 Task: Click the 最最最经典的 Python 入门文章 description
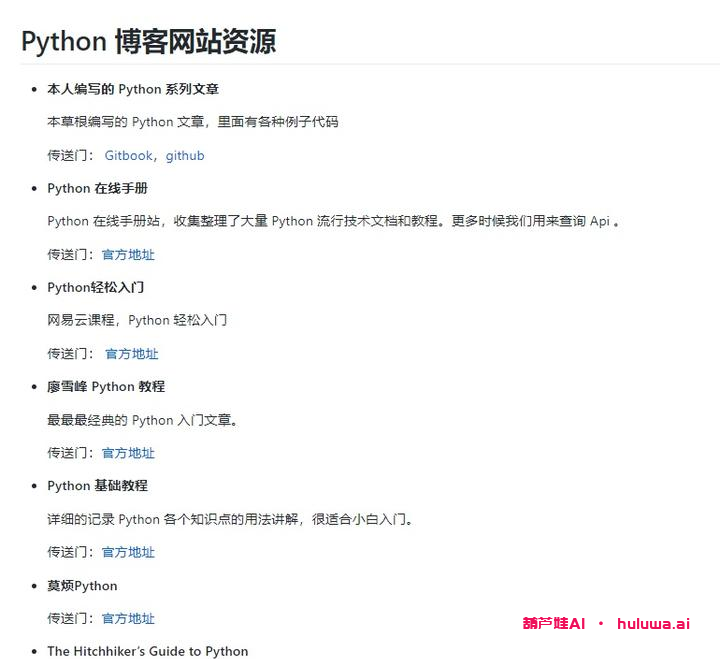tap(143, 420)
